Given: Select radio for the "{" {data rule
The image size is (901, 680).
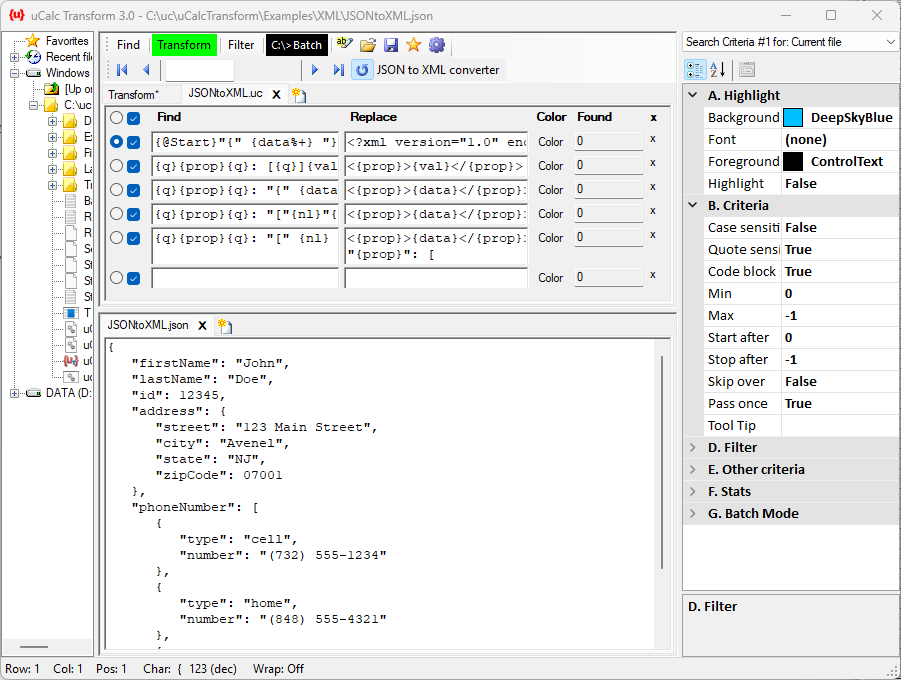Looking at the screenshot, I should pyautogui.click(x=117, y=190).
